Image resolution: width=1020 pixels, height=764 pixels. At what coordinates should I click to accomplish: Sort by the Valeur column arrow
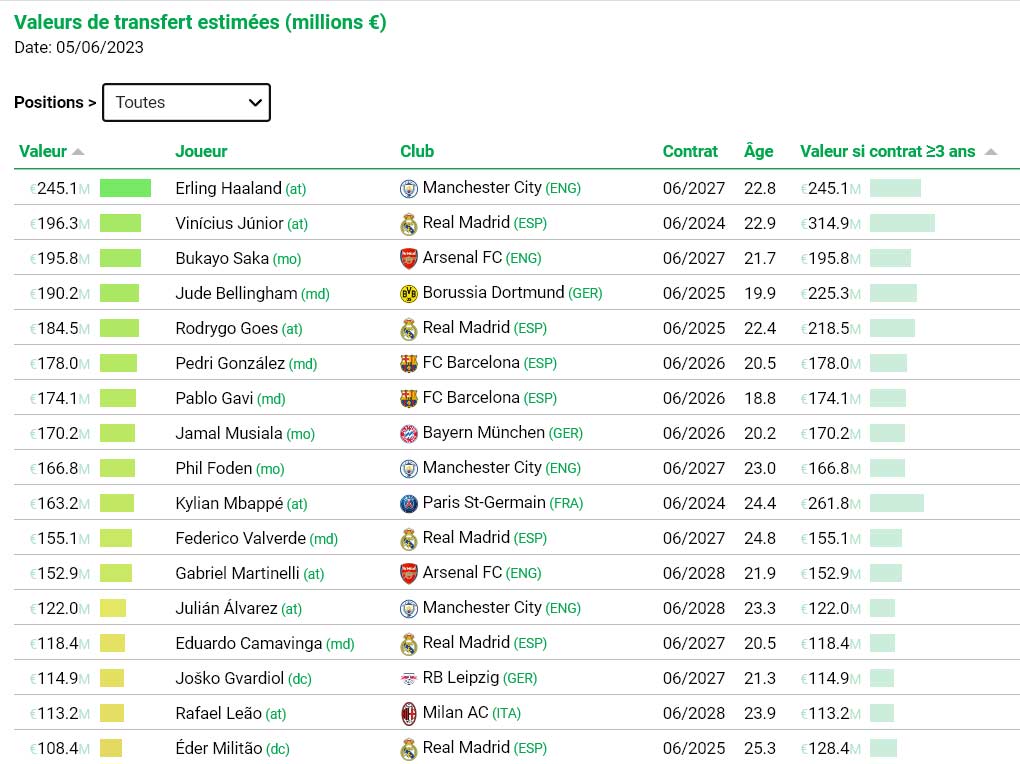pyautogui.click(x=78, y=152)
